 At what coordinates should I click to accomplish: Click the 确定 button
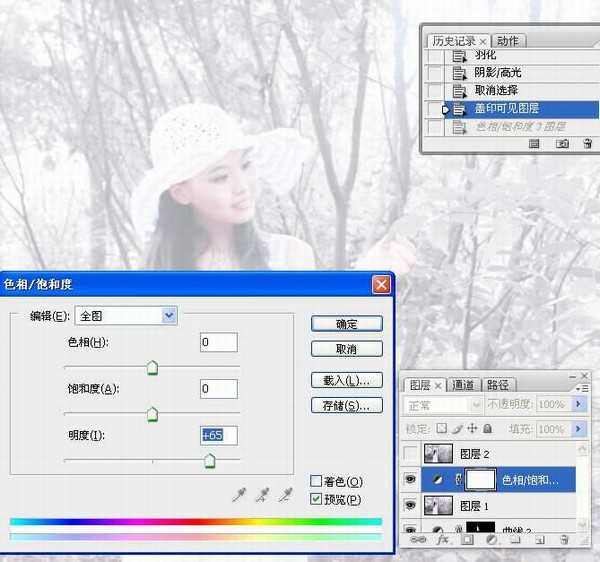point(347,324)
